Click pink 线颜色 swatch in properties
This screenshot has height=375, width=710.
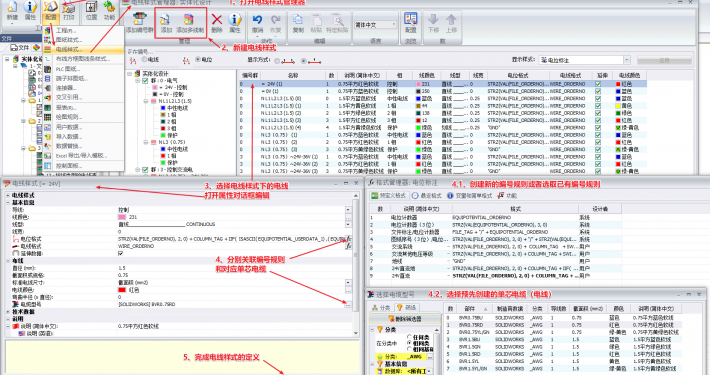(122, 217)
